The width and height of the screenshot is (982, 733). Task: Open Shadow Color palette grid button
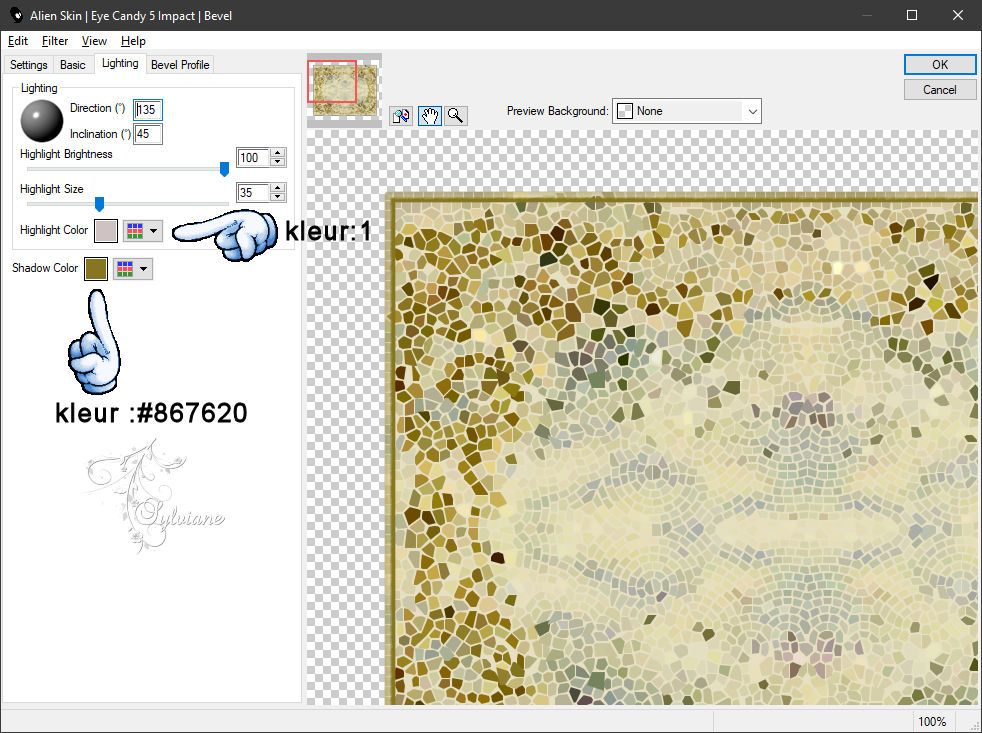tap(133, 269)
